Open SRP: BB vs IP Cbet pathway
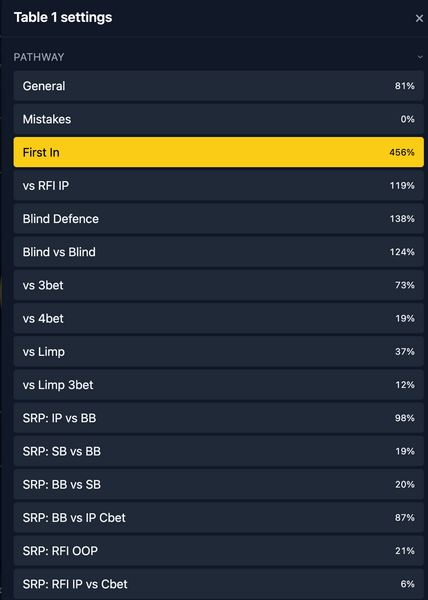 click(218, 518)
